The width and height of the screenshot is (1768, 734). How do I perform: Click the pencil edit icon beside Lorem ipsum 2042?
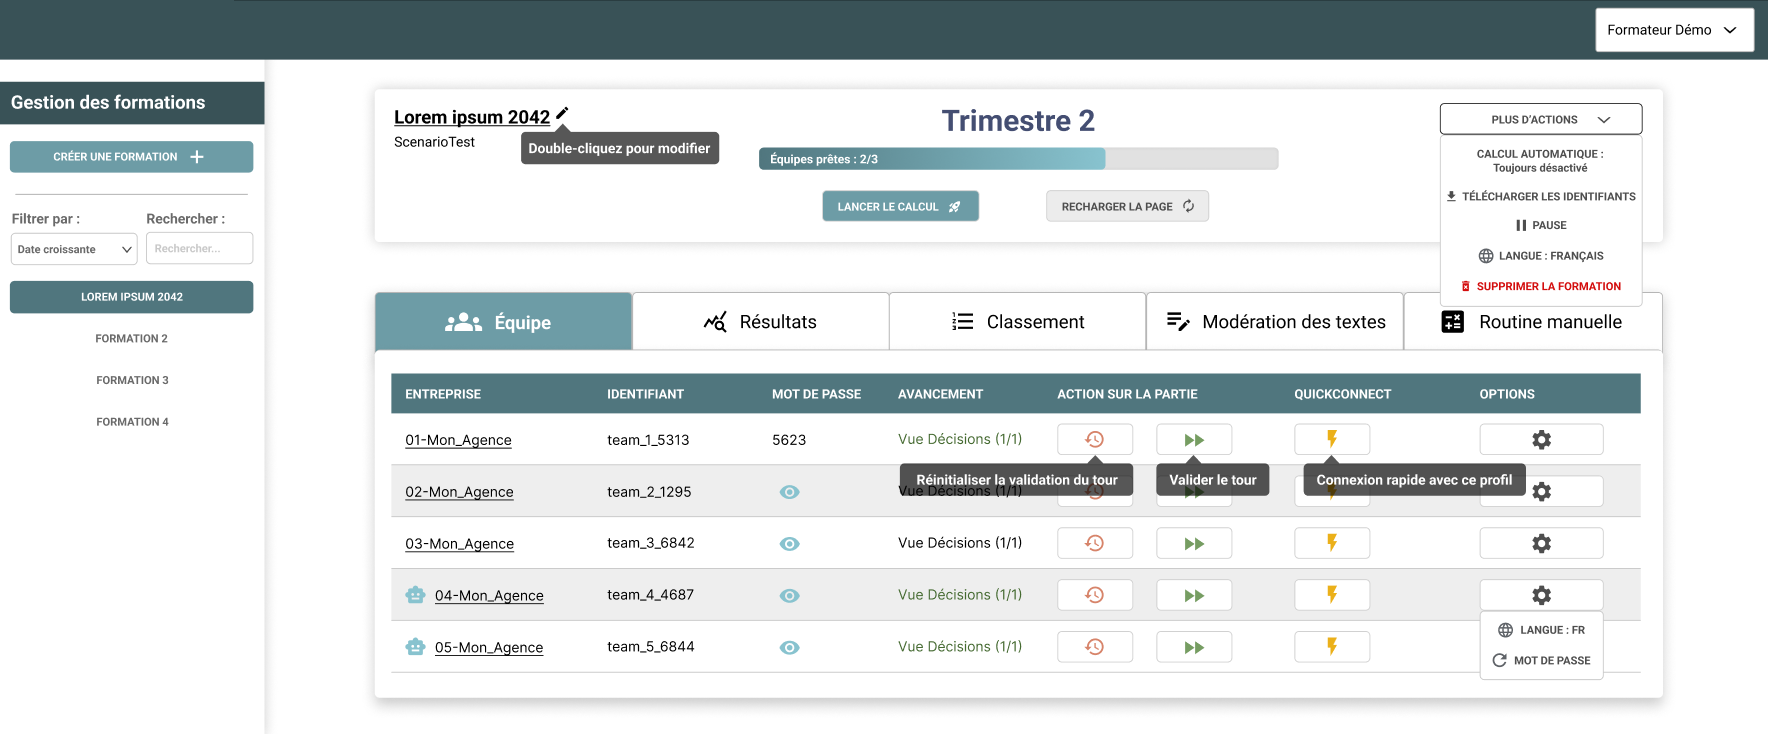(x=562, y=114)
